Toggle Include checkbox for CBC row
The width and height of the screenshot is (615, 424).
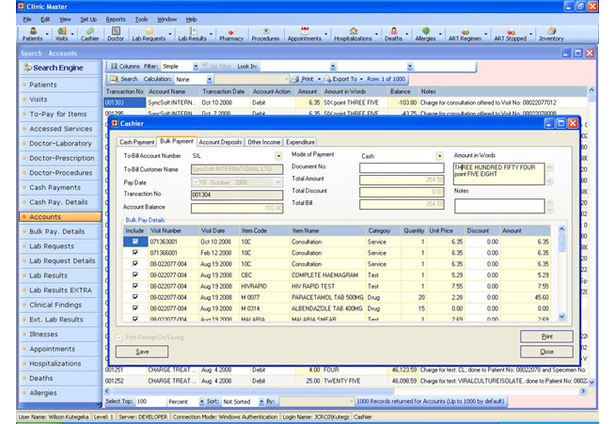coord(135,275)
